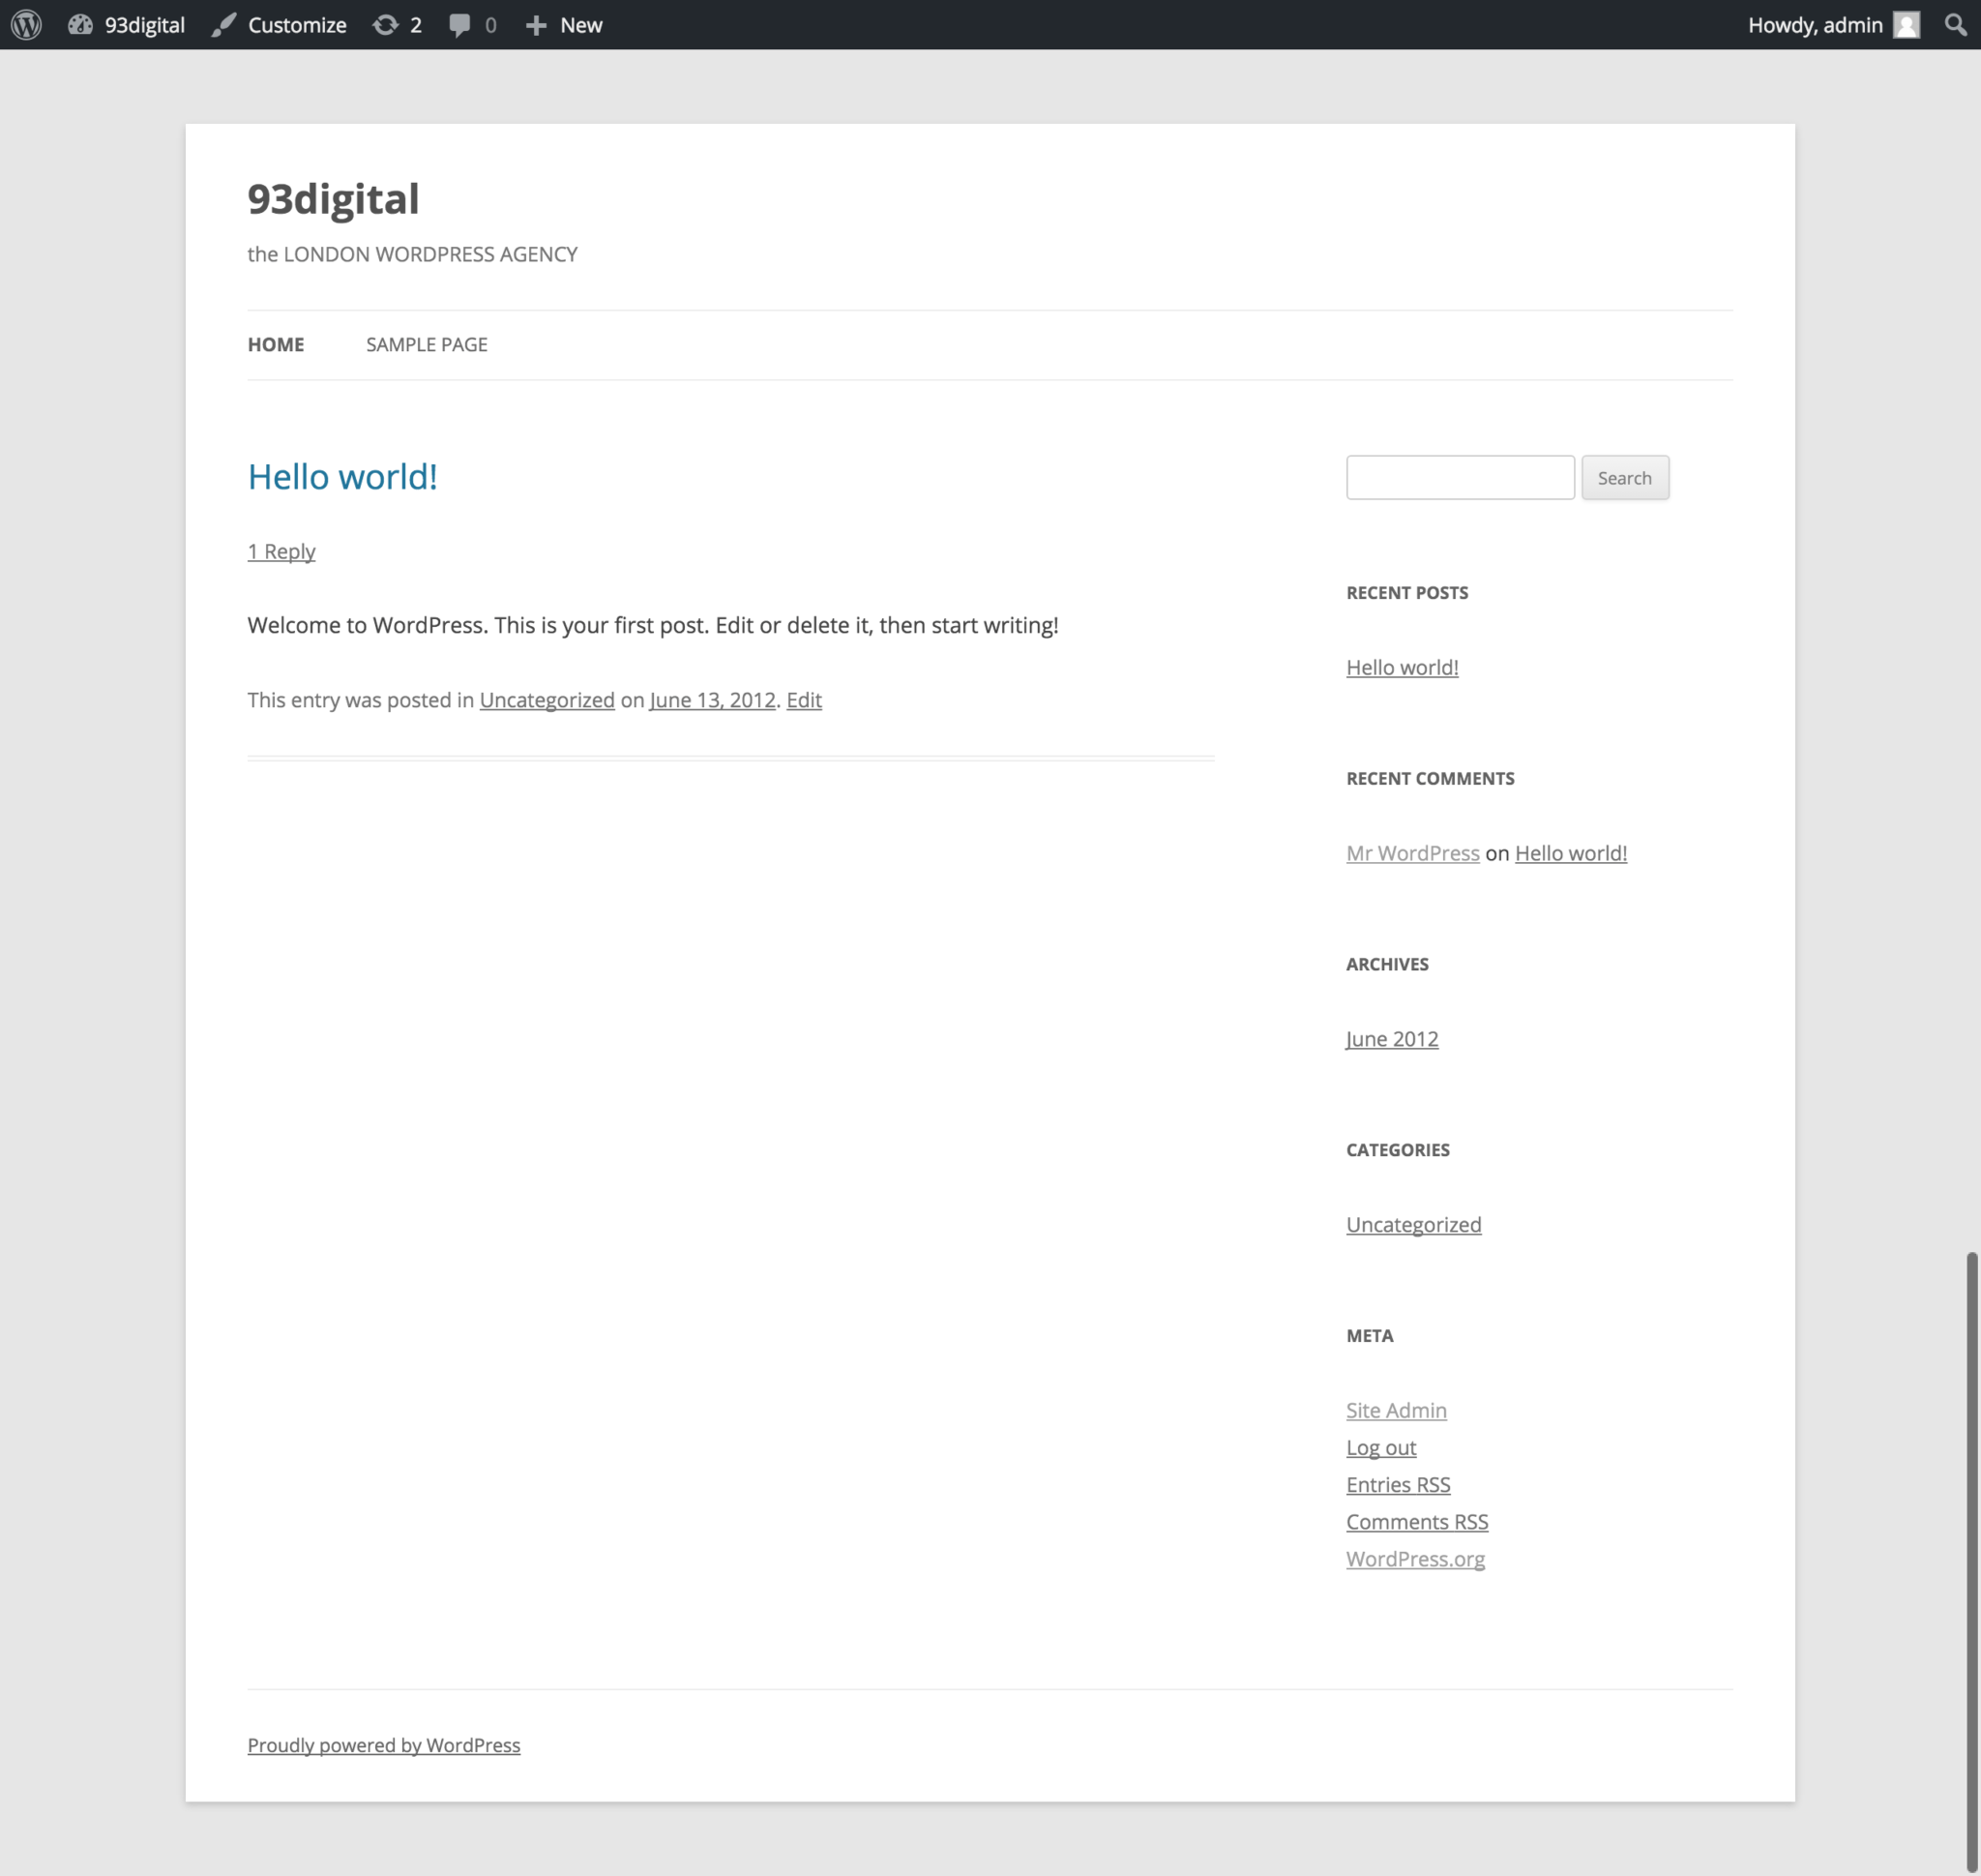Image resolution: width=1981 pixels, height=1876 pixels.
Task: Open the updates circular-arrows icon
Action: click(385, 25)
